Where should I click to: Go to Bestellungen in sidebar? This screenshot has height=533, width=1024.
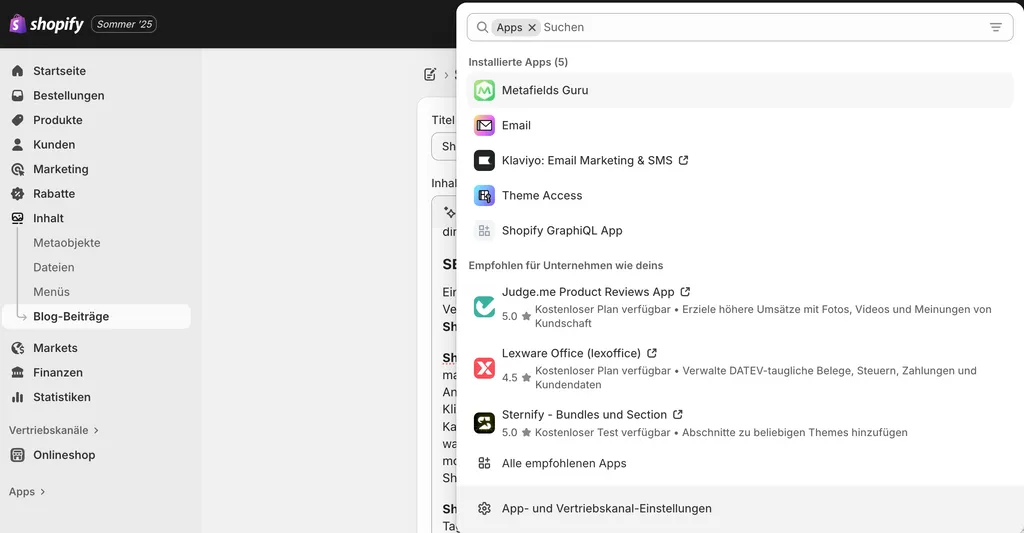click(x=68, y=96)
